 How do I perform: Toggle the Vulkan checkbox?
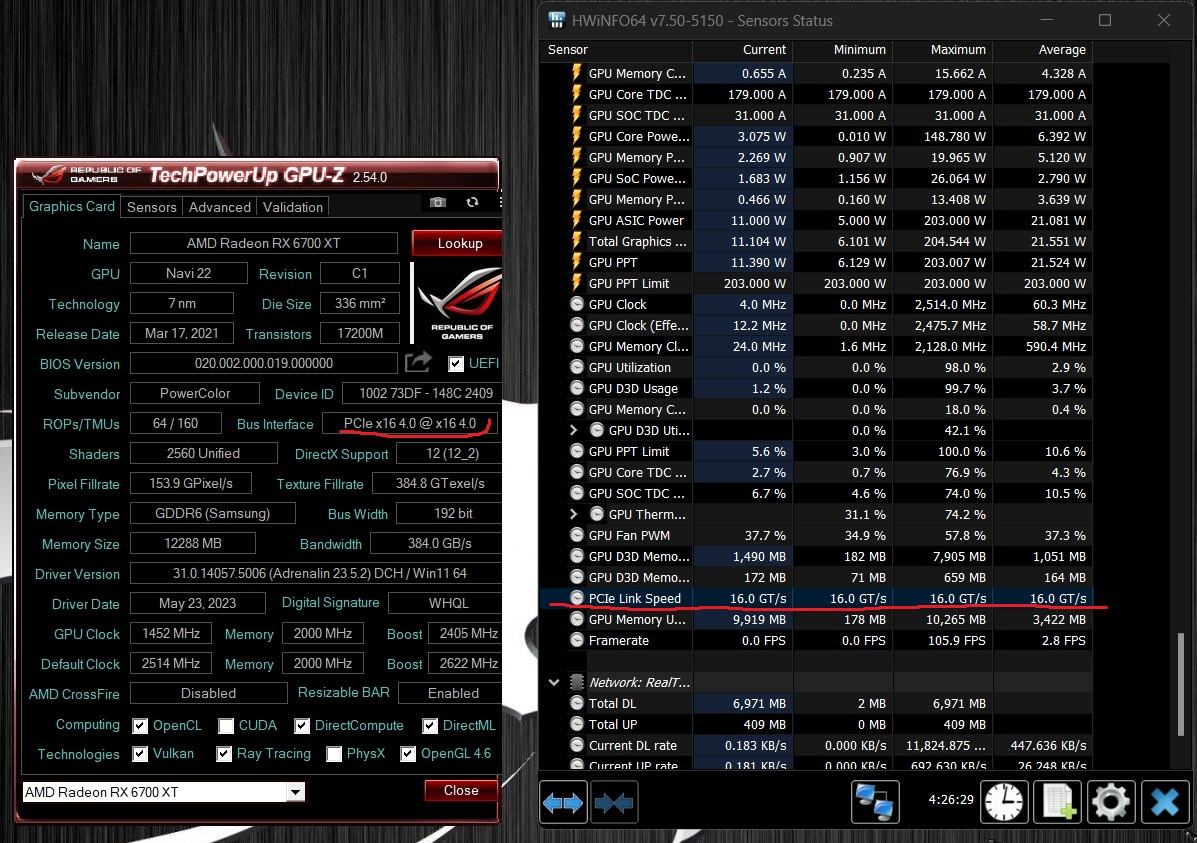click(140, 754)
